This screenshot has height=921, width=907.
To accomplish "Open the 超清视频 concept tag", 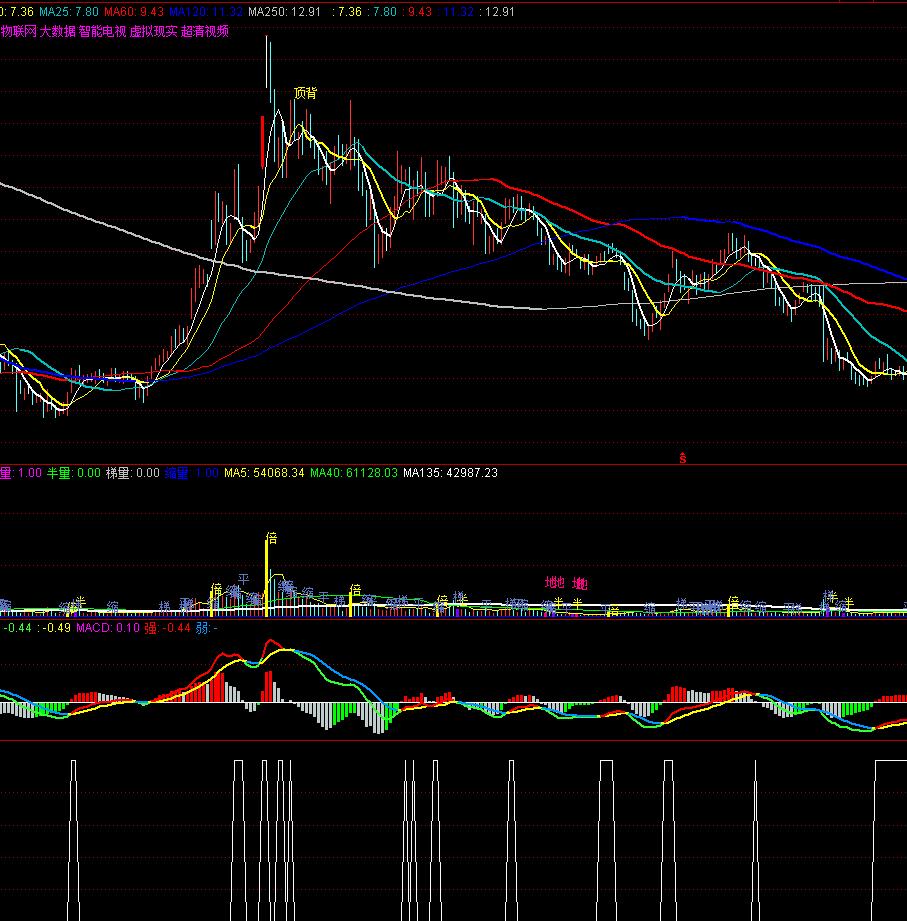I will [205, 31].
